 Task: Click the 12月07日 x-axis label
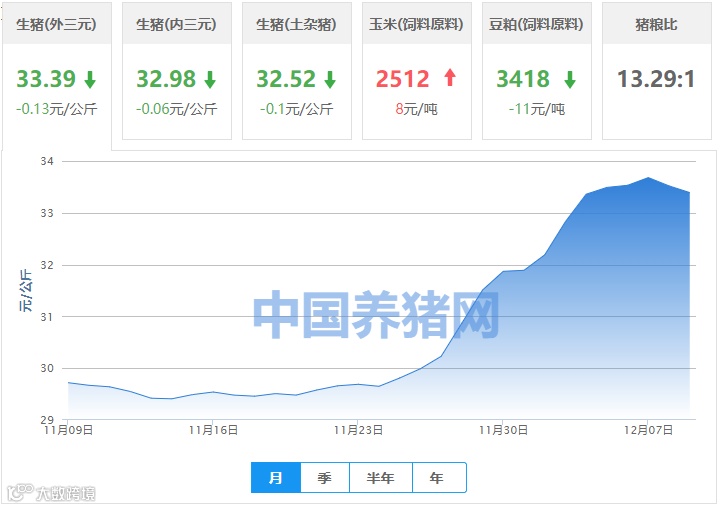[x=648, y=430]
